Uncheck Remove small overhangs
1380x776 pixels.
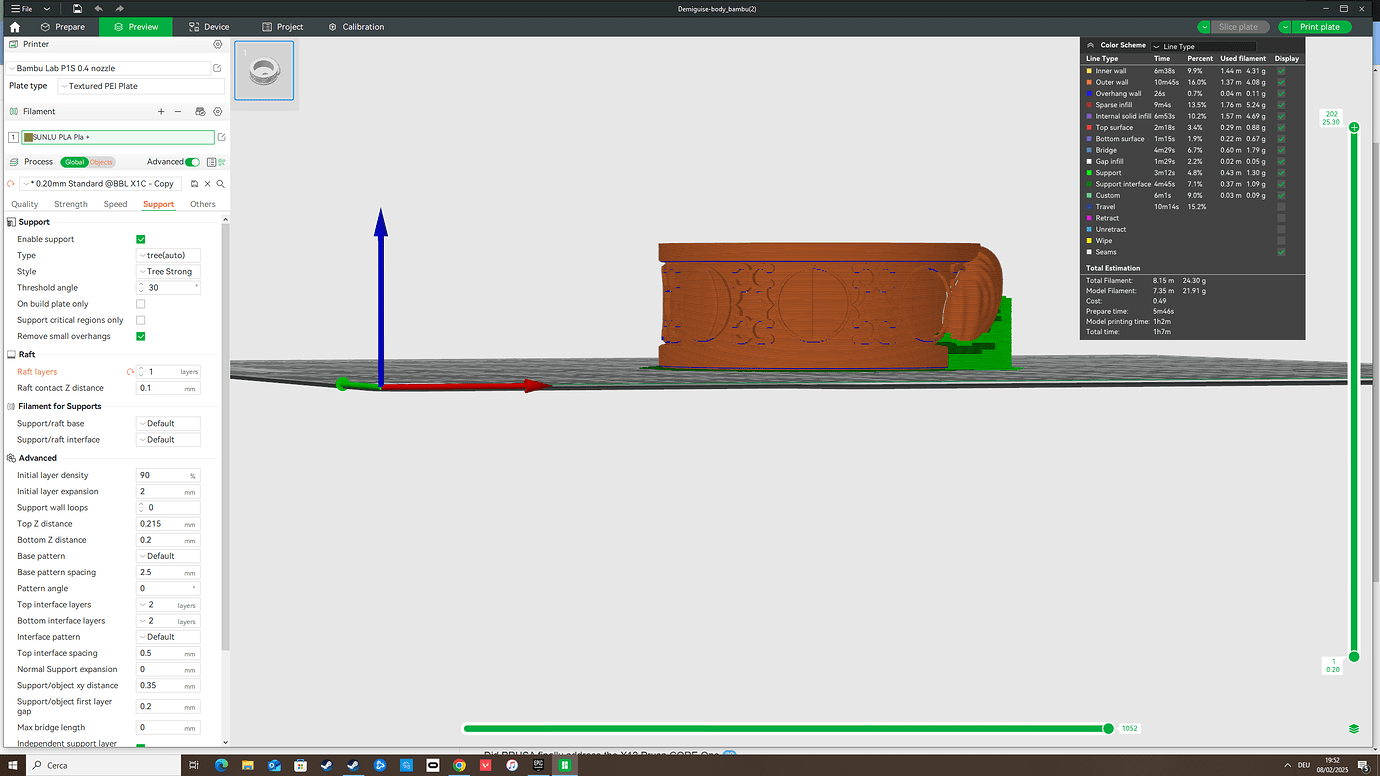(x=141, y=336)
